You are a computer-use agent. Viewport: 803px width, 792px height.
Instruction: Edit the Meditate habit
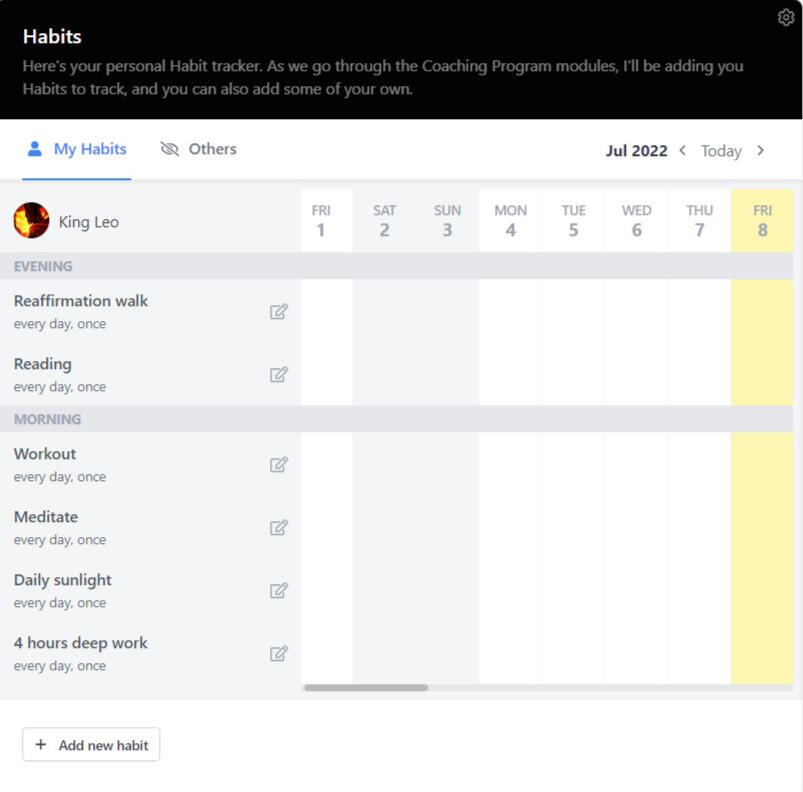[x=279, y=528]
